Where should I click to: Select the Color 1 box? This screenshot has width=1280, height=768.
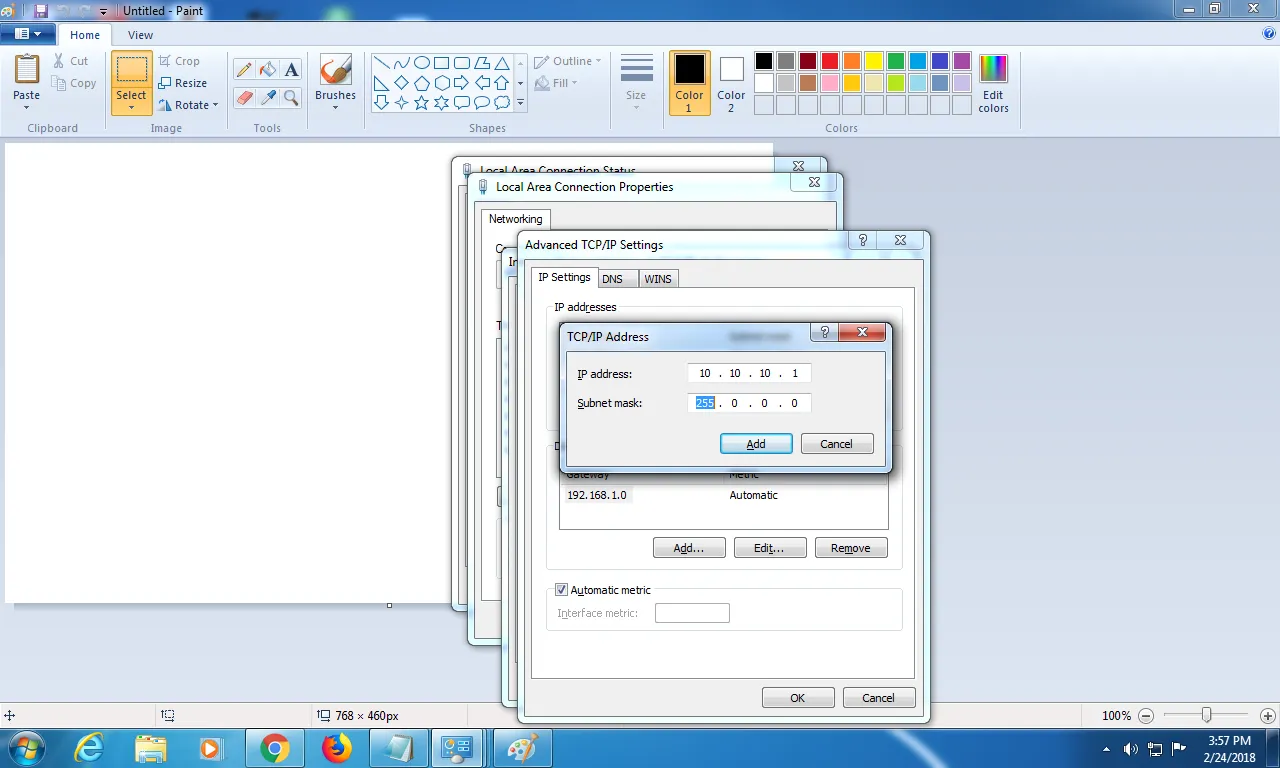(689, 83)
